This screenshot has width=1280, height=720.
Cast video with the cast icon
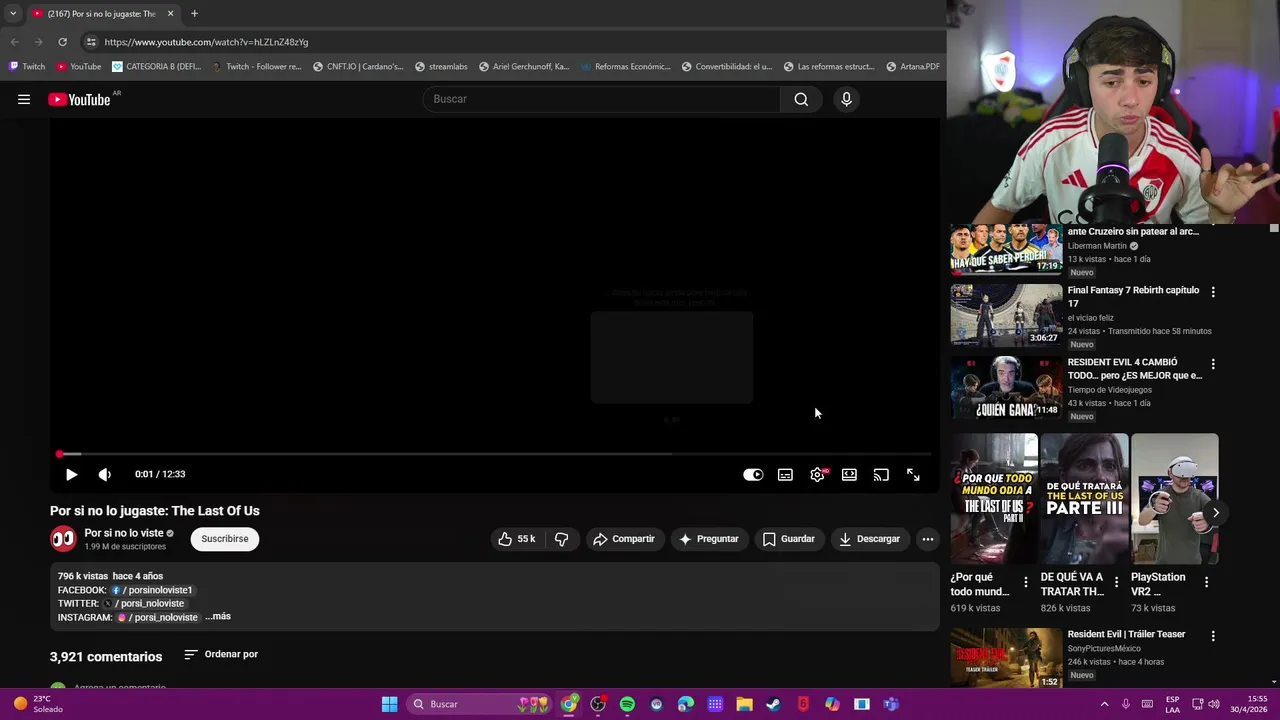coord(881,475)
